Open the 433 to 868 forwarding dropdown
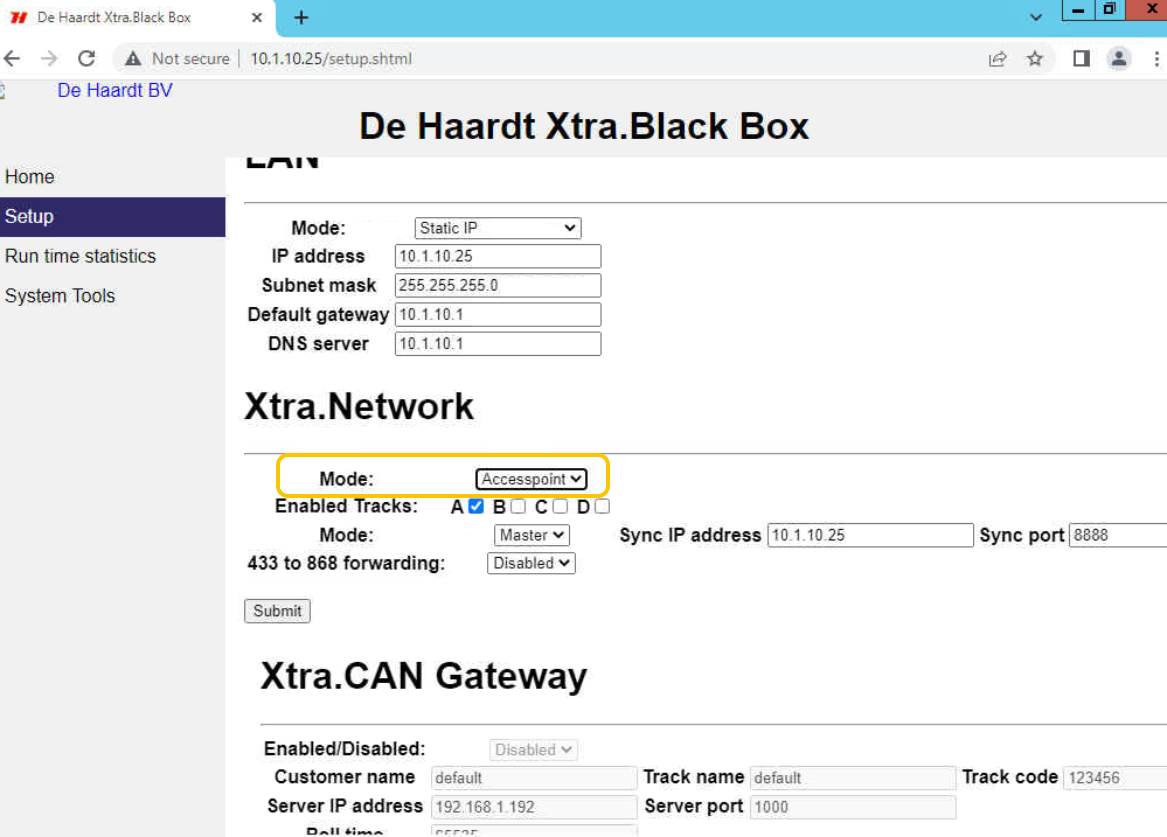The image size is (1167, 837). pos(531,563)
